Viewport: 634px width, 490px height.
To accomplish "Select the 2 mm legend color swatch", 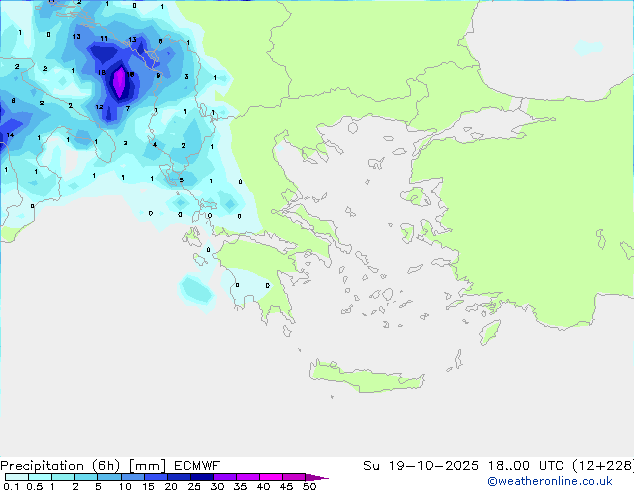I will (x=86, y=477).
